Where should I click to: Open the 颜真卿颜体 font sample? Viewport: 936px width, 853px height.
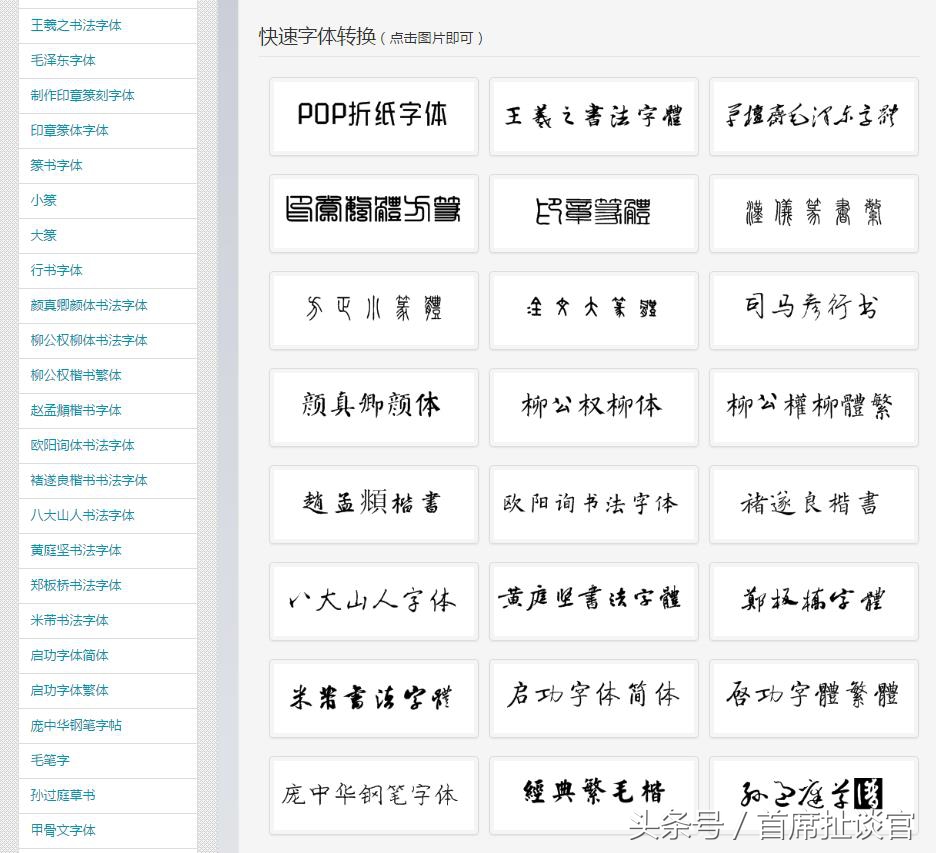point(373,407)
